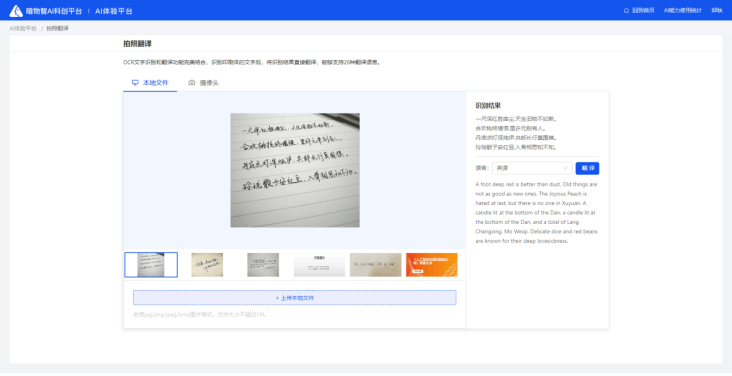Click the 识别结果 heading
Viewport: 732px width, 376px height.
click(488, 106)
